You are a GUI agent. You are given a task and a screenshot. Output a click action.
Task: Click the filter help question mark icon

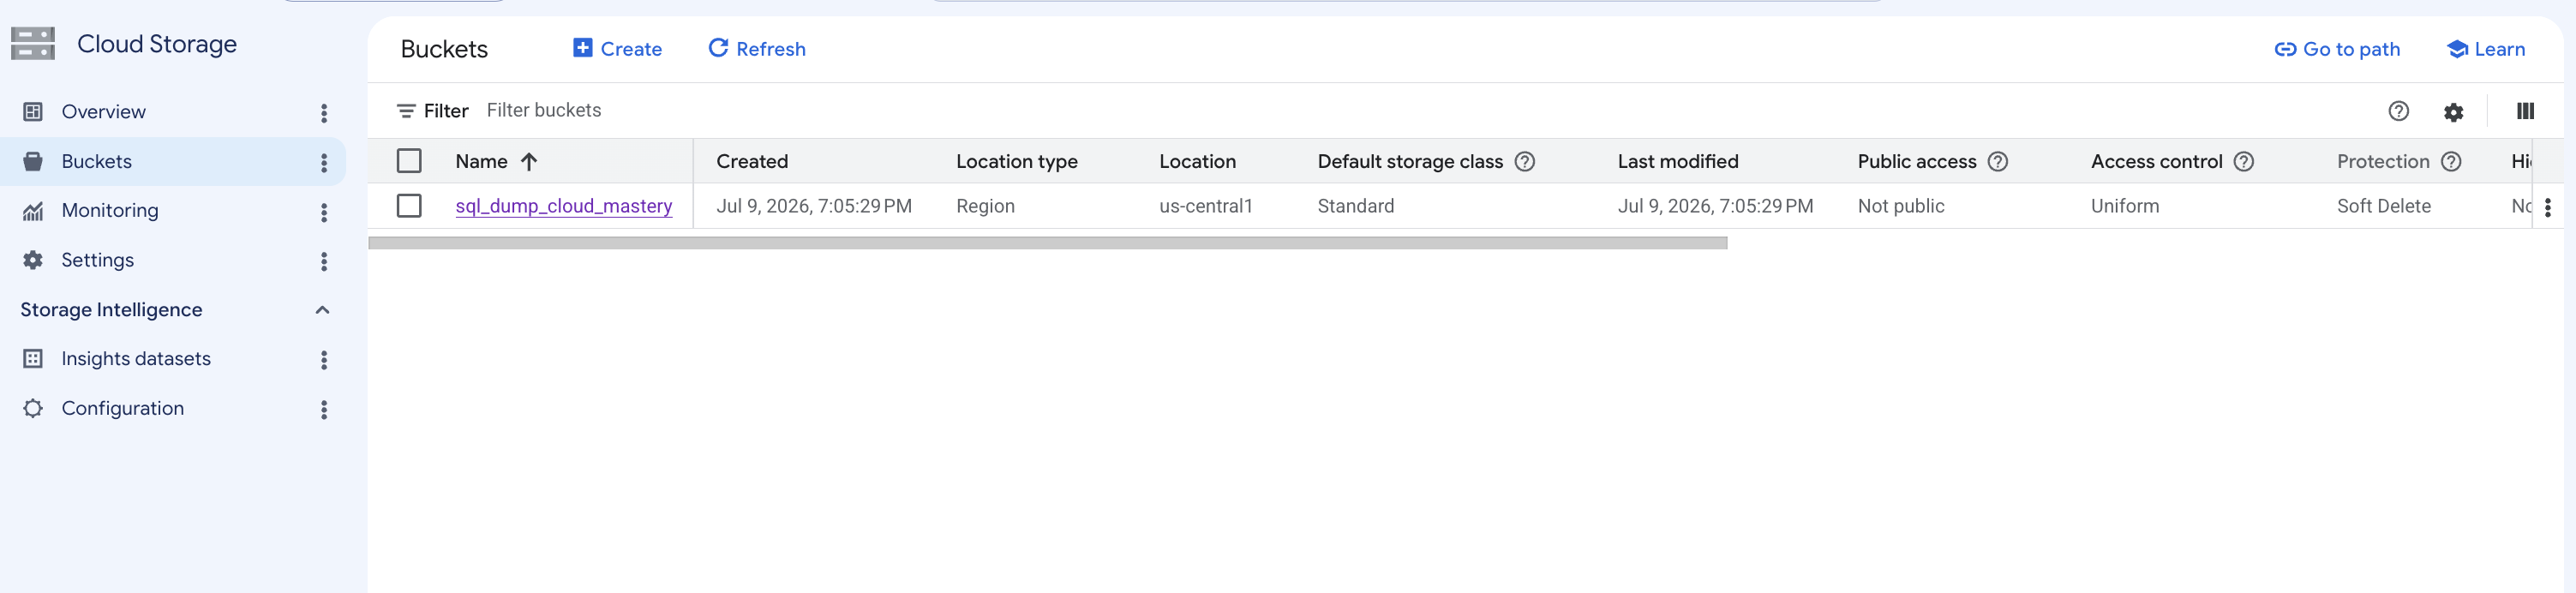(x=2398, y=111)
